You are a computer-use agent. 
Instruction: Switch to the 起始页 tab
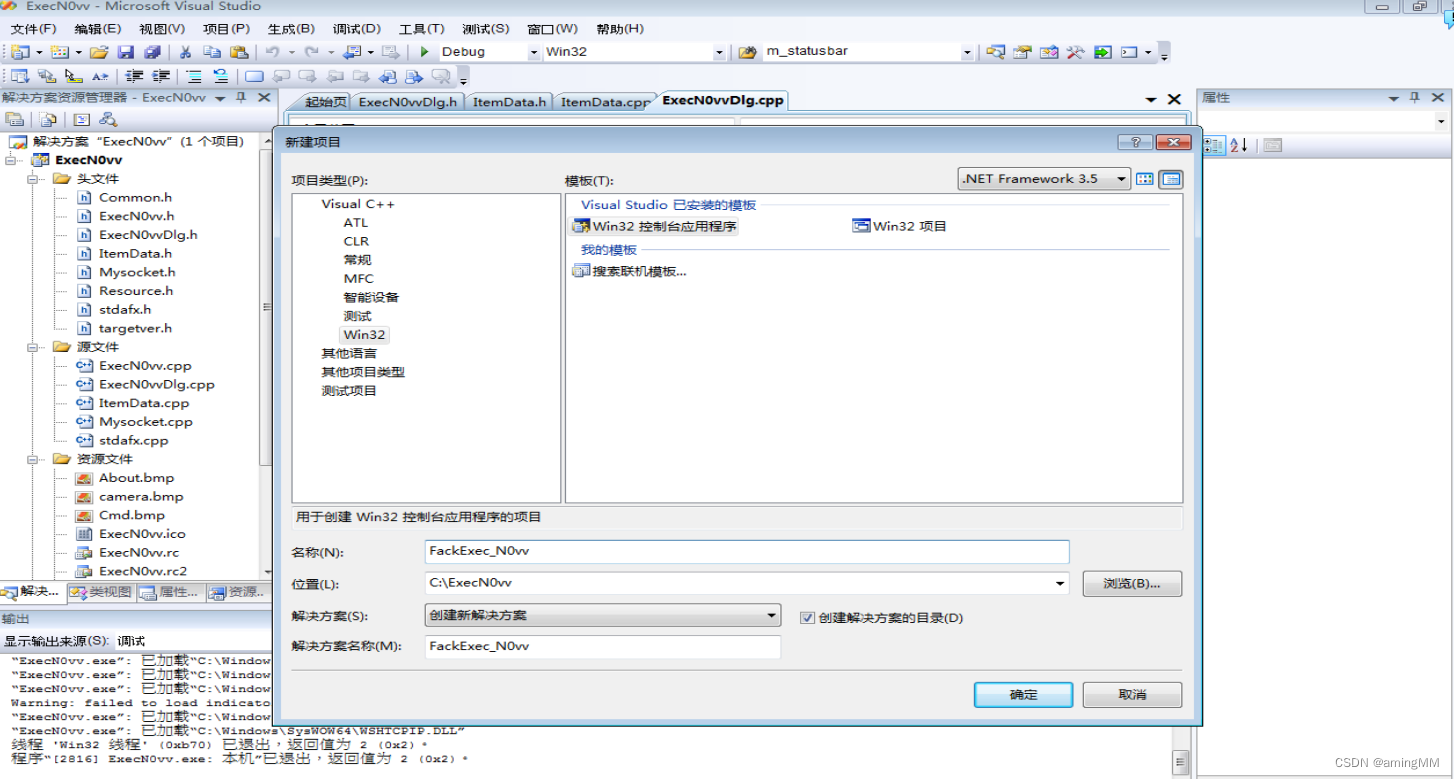coord(326,101)
